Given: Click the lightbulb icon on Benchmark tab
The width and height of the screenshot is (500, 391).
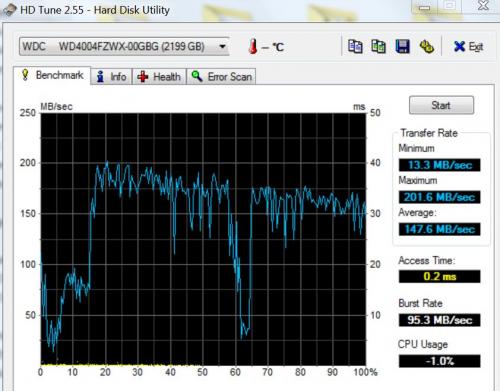Looking at the screenshot, I should click(25, 75).
